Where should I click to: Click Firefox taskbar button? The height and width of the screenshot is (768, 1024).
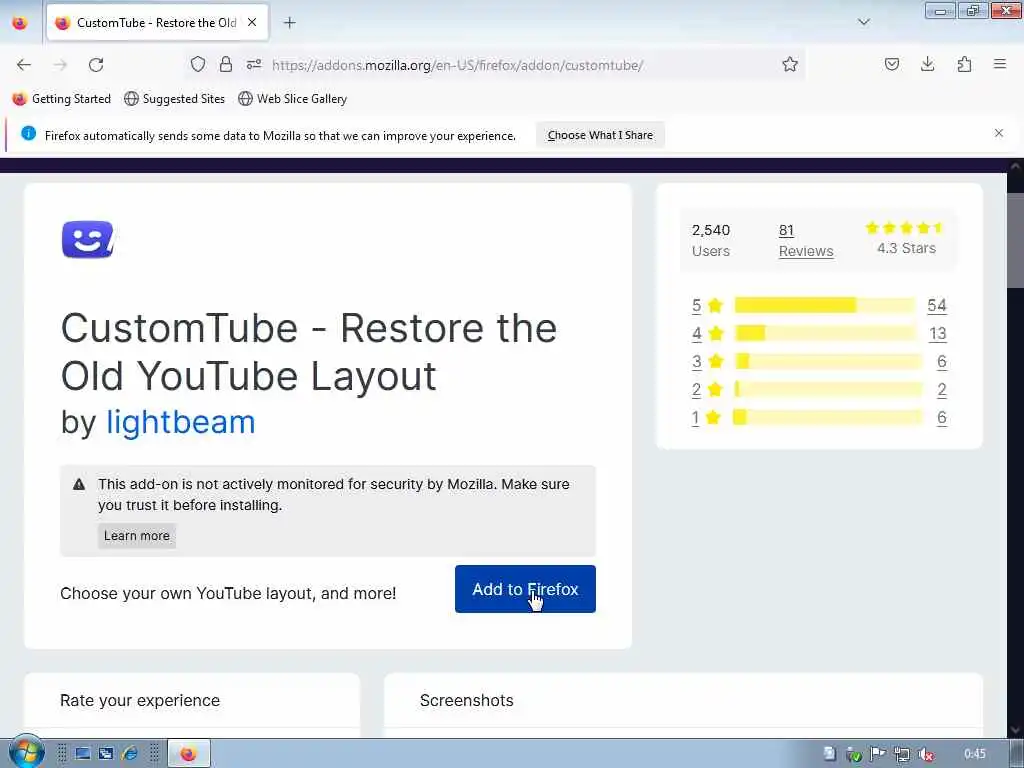tap(189, 754)
